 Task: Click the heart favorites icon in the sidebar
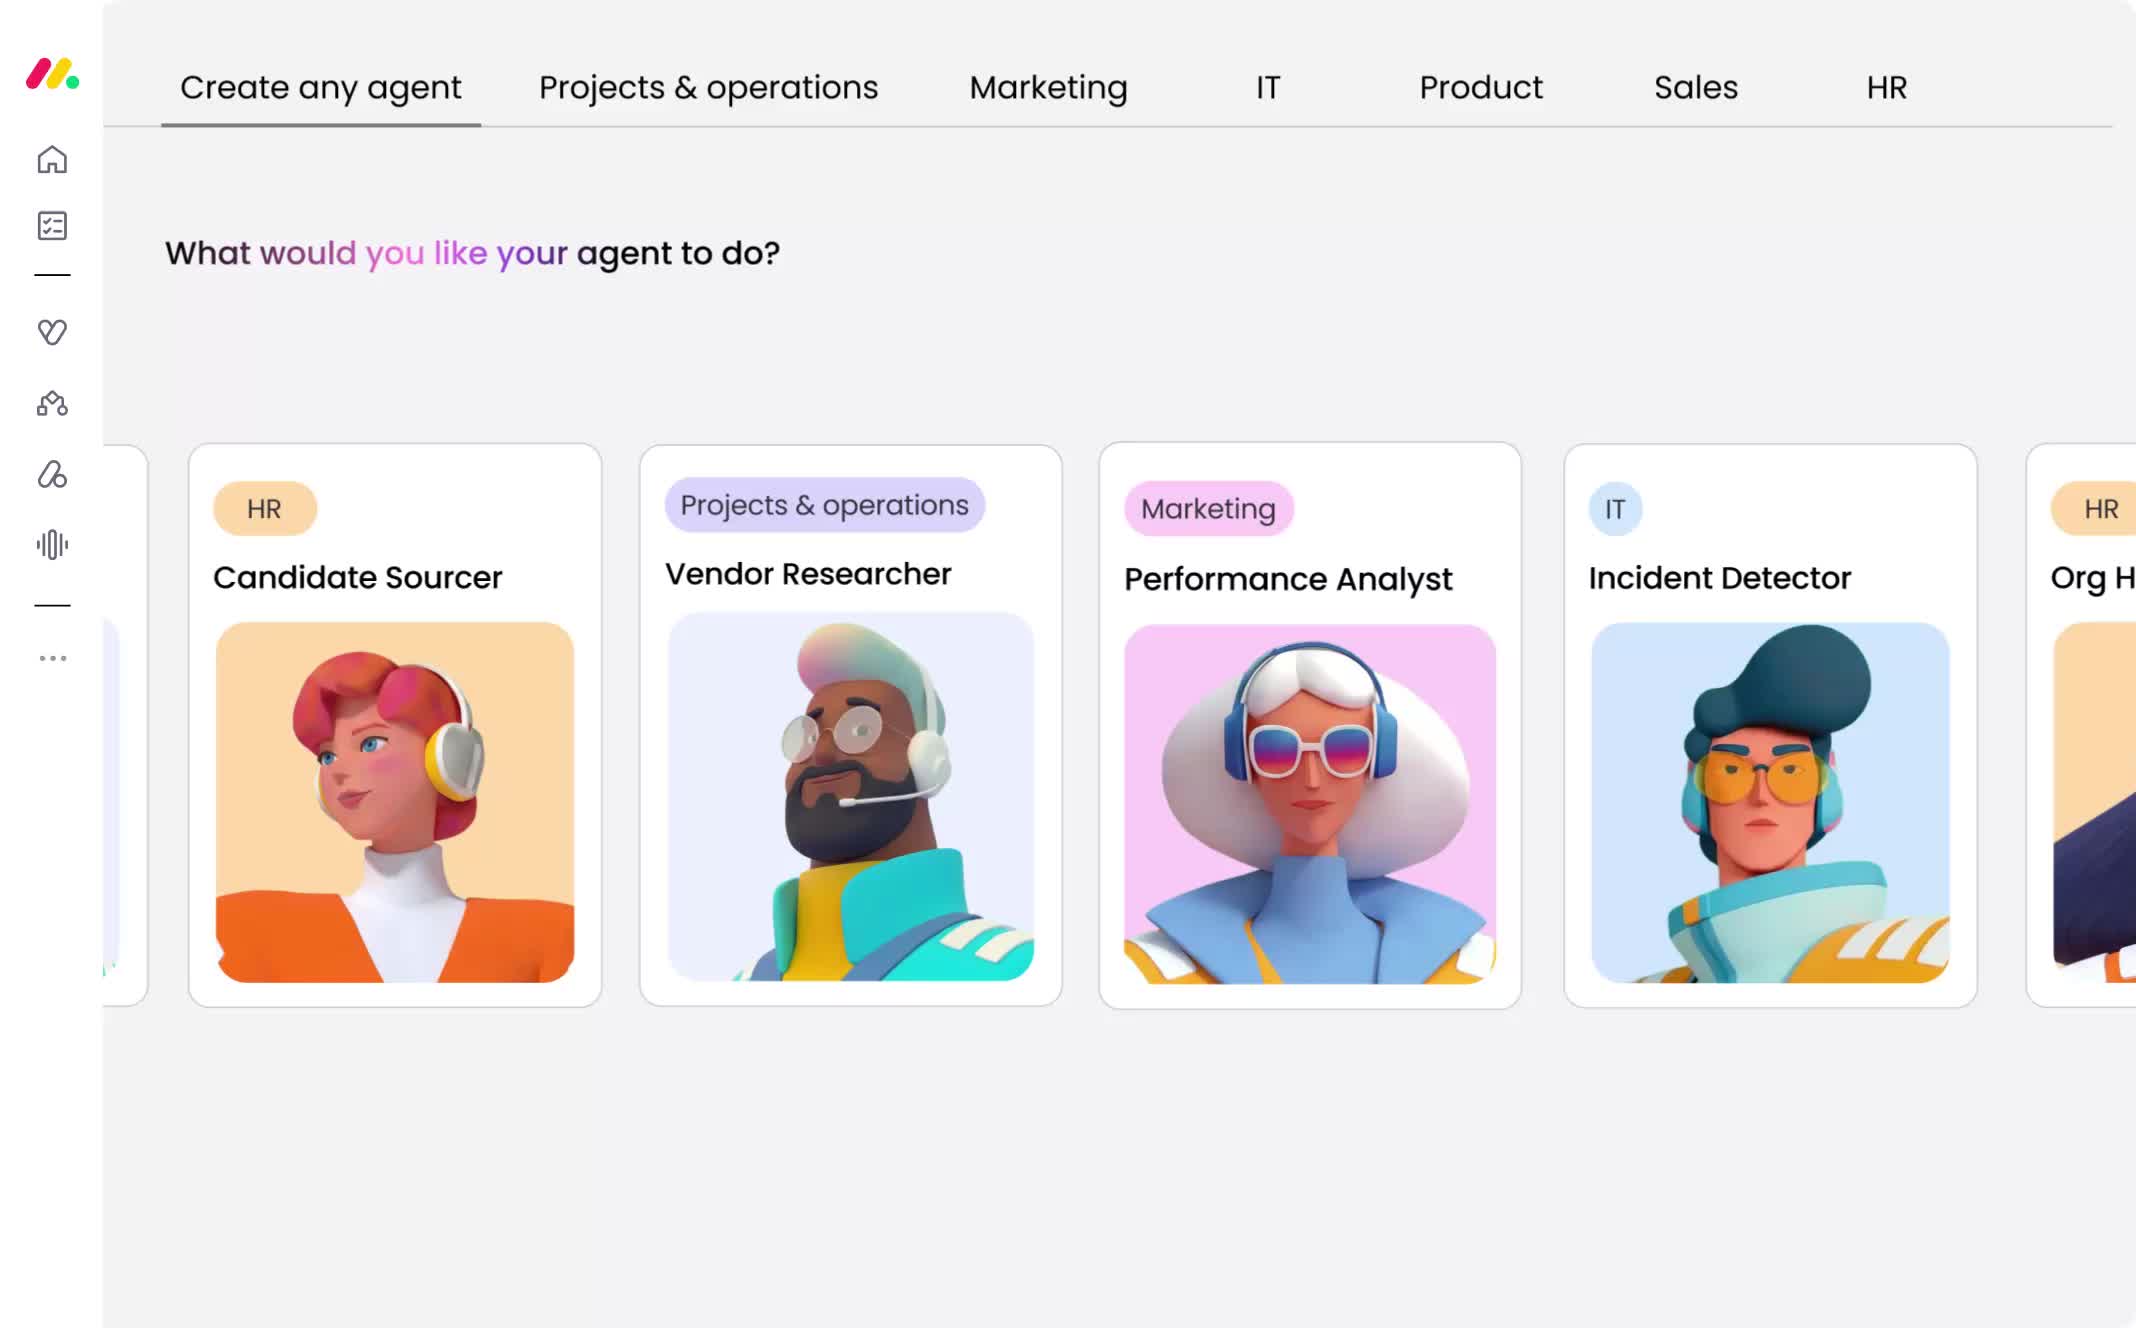click(52, 331)
